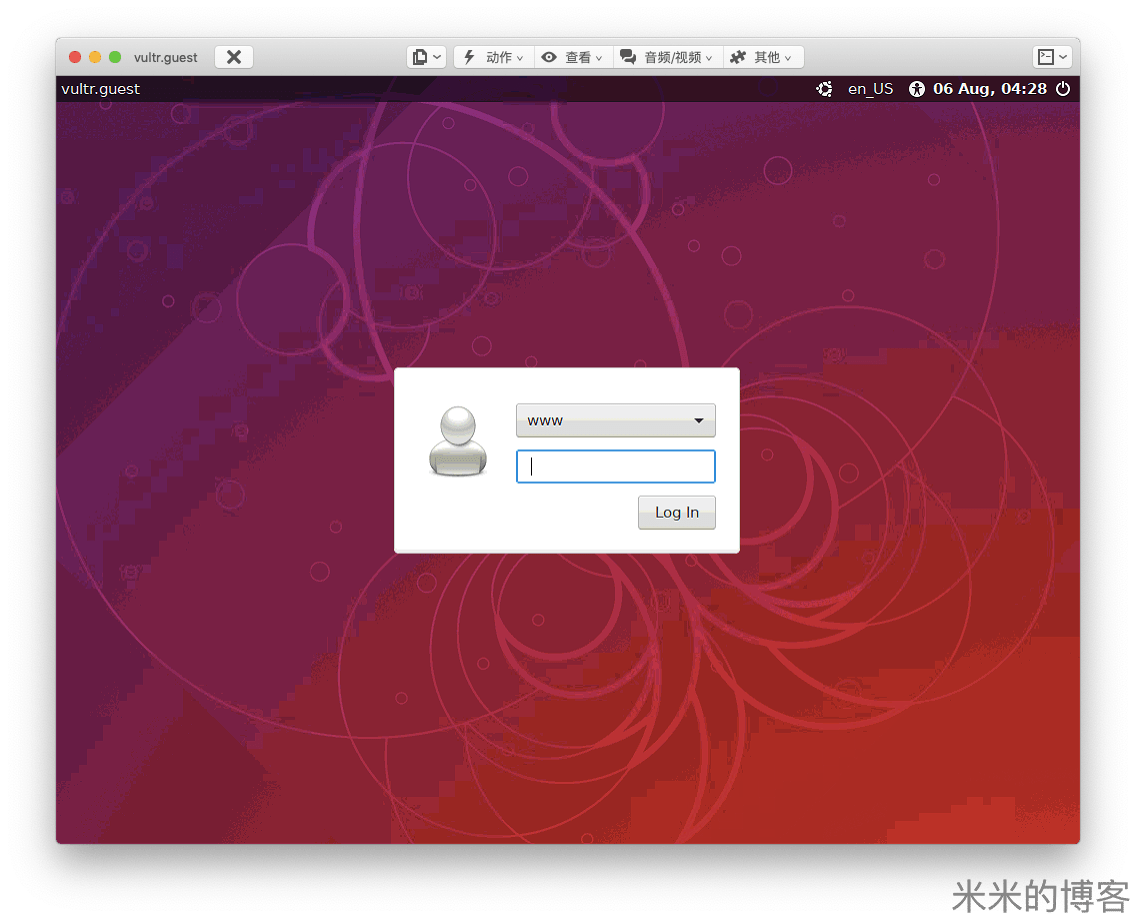This screenshot has height=918, width=1136.
Task: Expand the 查看 toolbar menu
Action: pyautogui.click(x=580, y=57)
